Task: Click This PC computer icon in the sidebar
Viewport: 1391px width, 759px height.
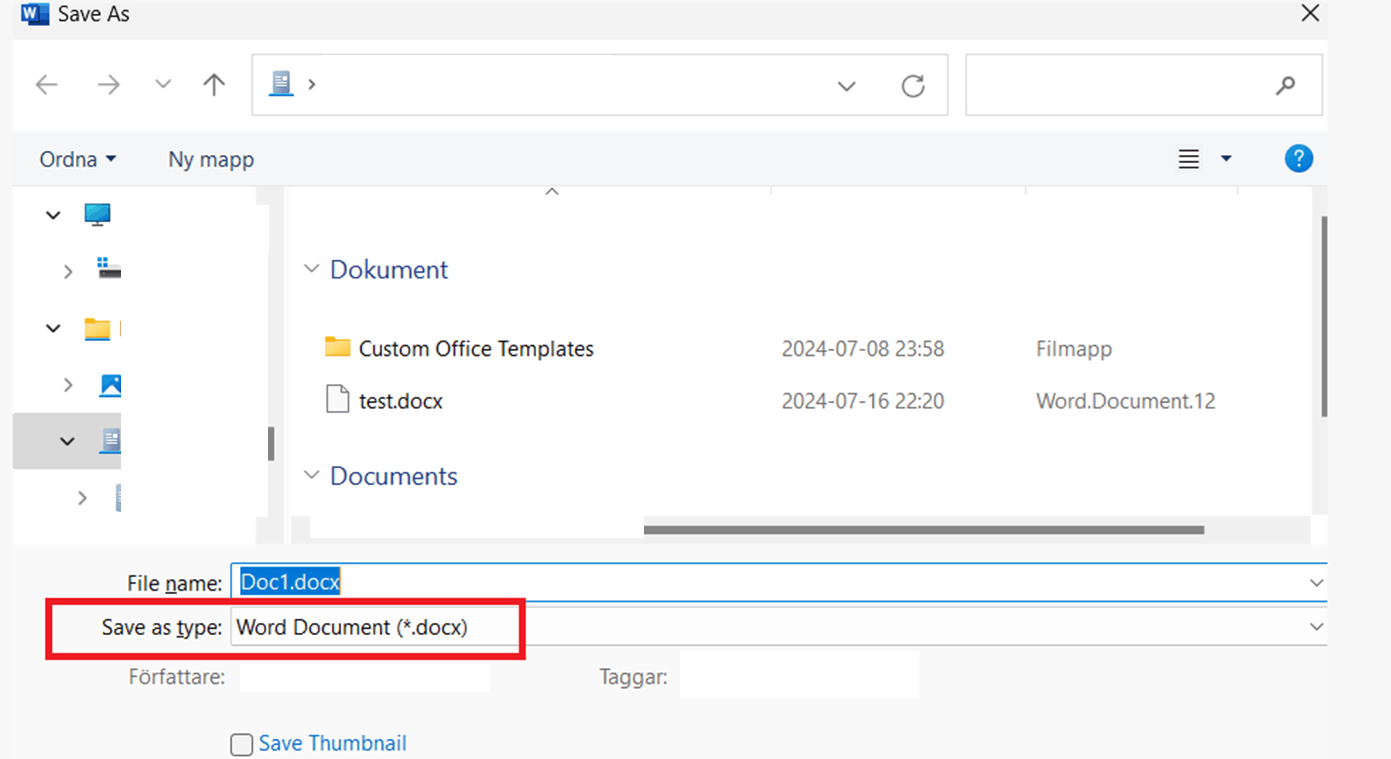Action: coord(97,214)
